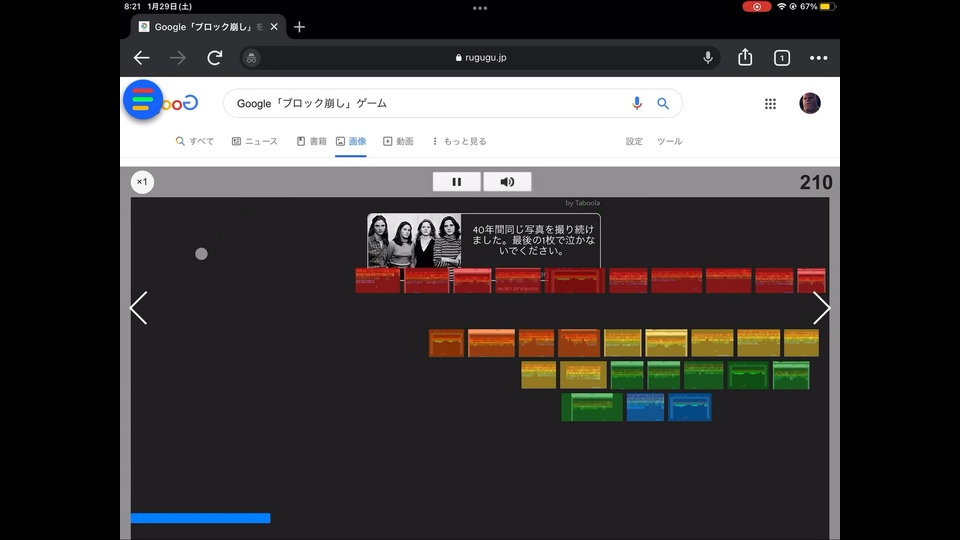Image resolution: width=960 pixels, height=540 pixels.
Task: Tap the iPad three-dot multitasking indicator
Action: pos(480,9)
